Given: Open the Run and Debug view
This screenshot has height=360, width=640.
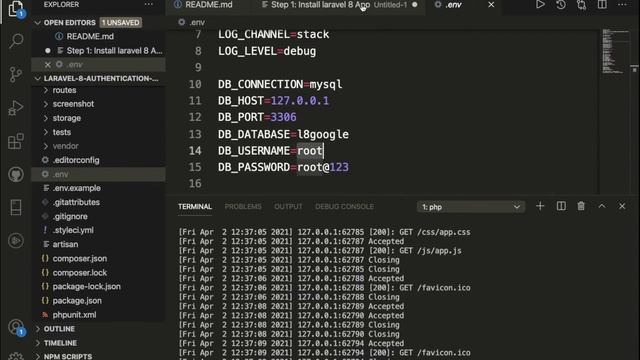Looking at the screenshot, I should (16, 108).
